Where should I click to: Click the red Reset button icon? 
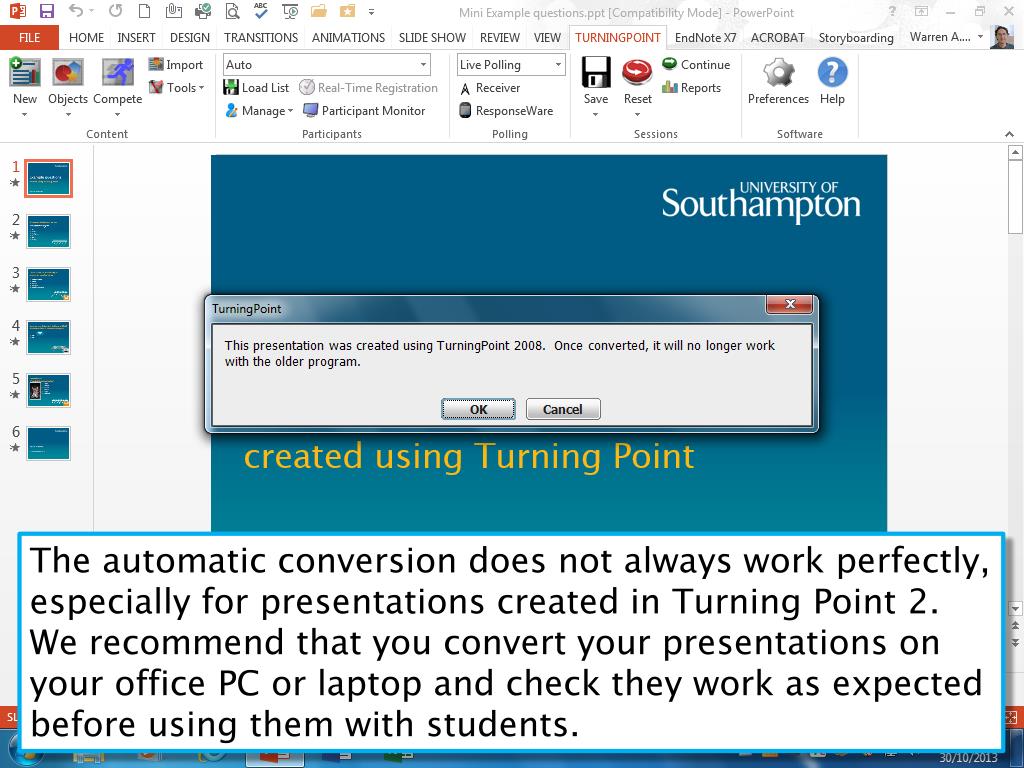pyautogui.click(x=637, y=72)
